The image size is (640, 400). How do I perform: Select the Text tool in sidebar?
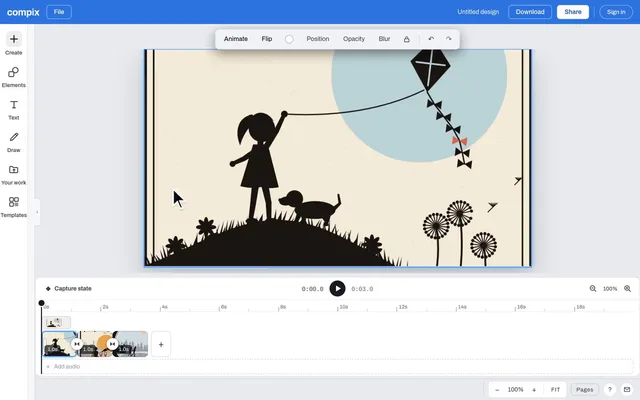point(13,110)
